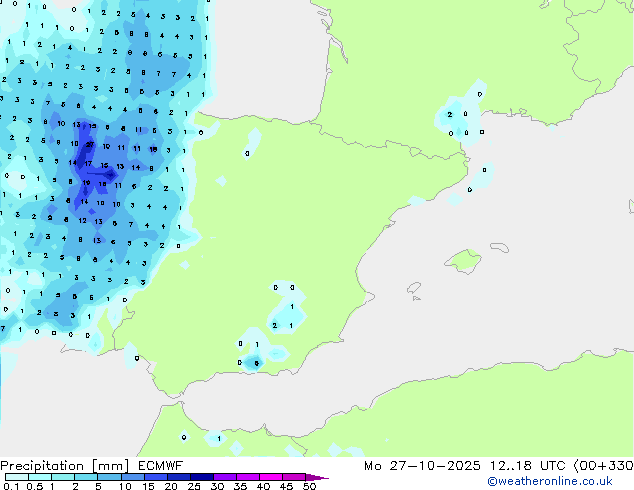Click the 0.1–0.5 mm legend color swatch
Viewport: 634px width, 490px height.
[17, 477]
